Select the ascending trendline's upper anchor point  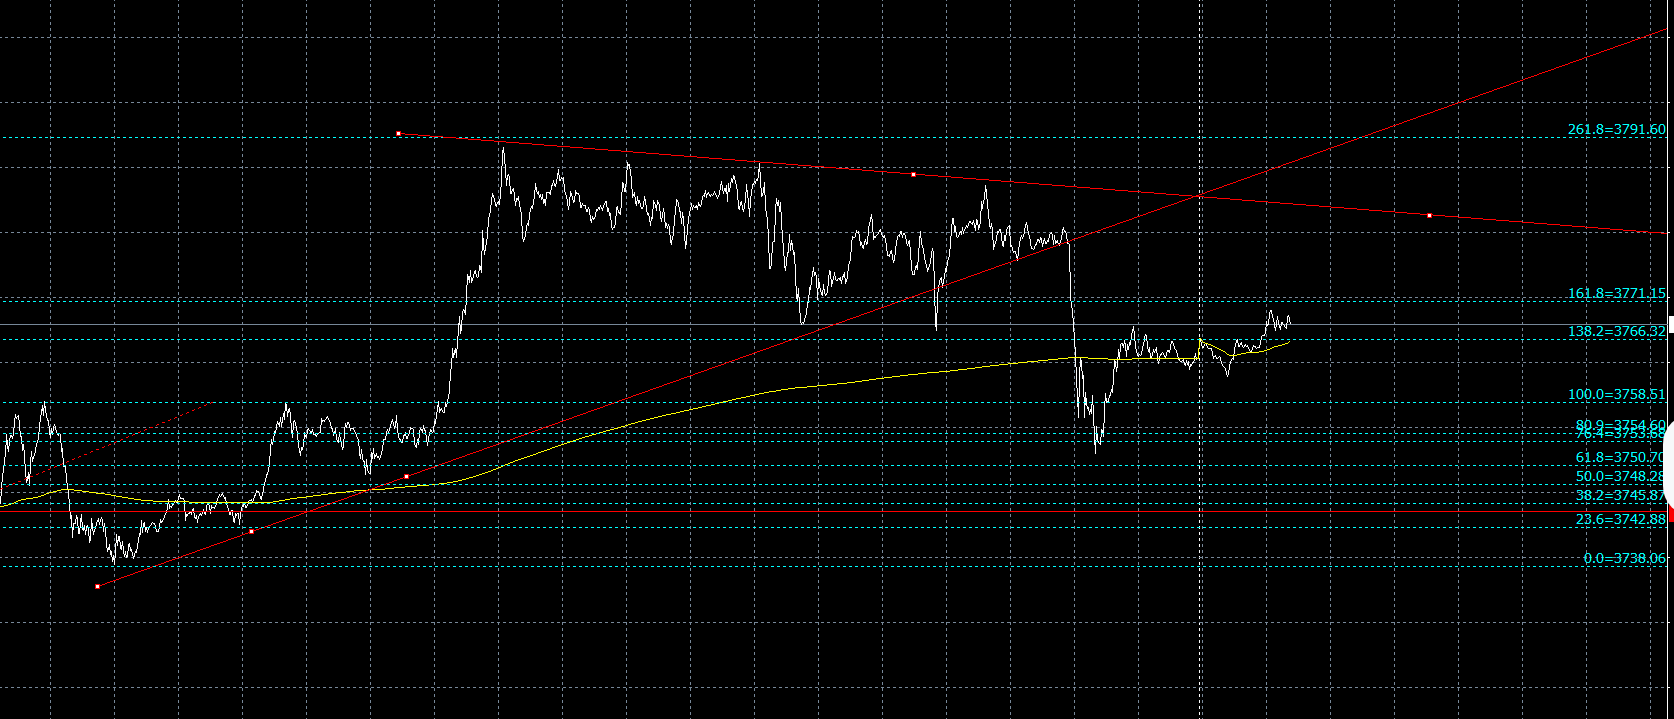(x=406, y=476)
